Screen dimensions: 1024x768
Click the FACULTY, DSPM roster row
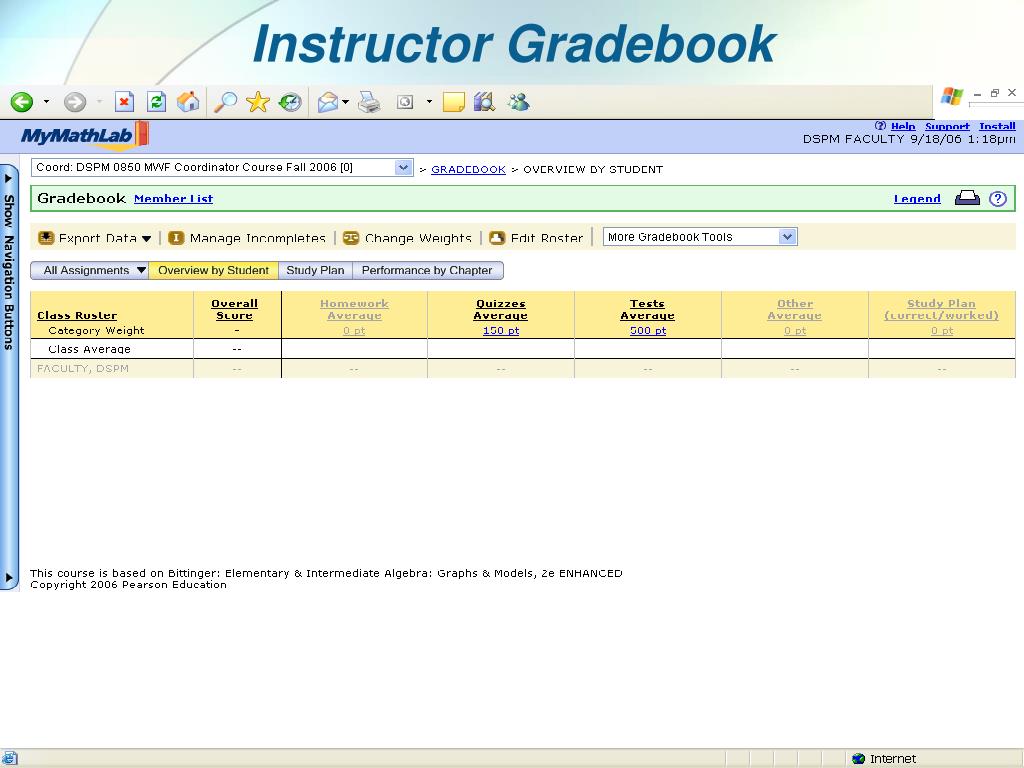522,368
